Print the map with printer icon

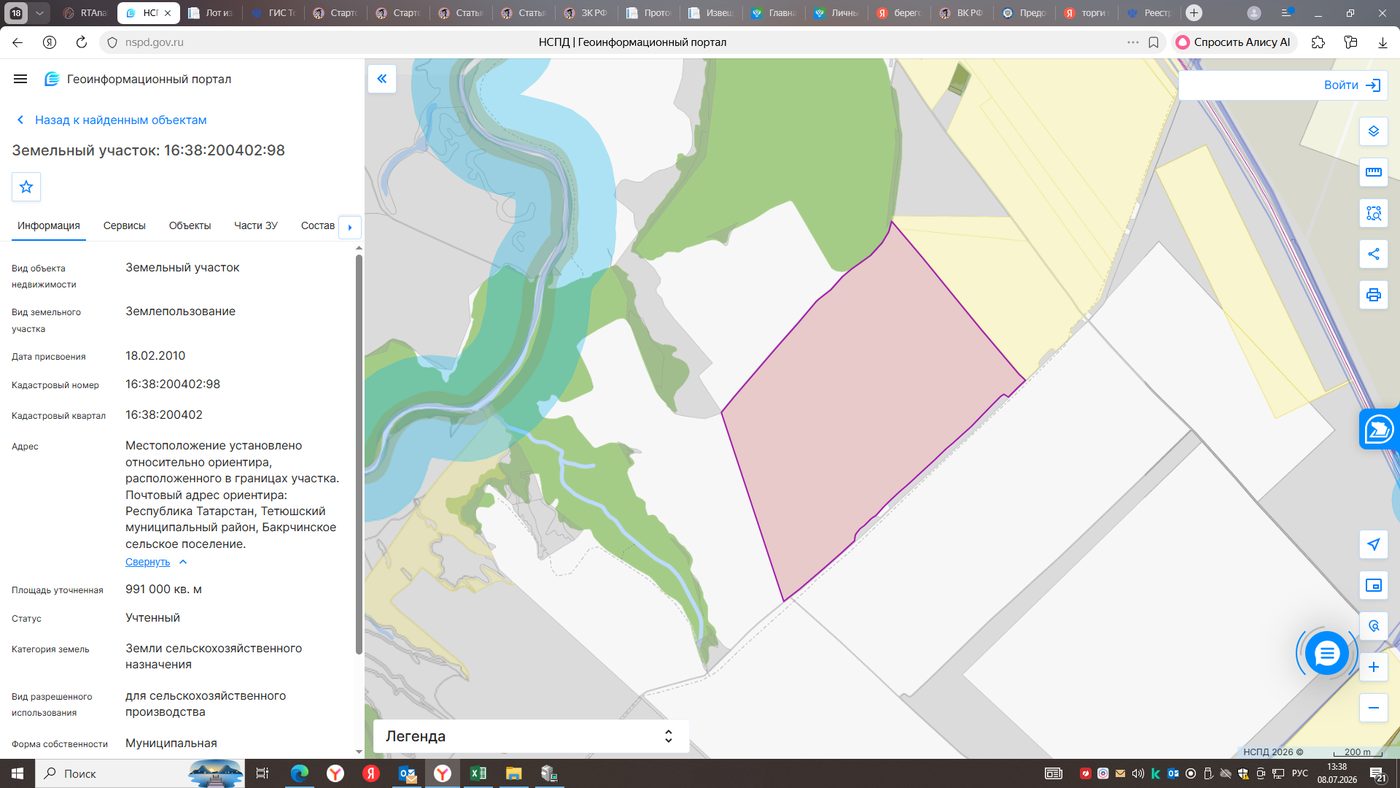pyautogui.click(x=1373, y=295)
